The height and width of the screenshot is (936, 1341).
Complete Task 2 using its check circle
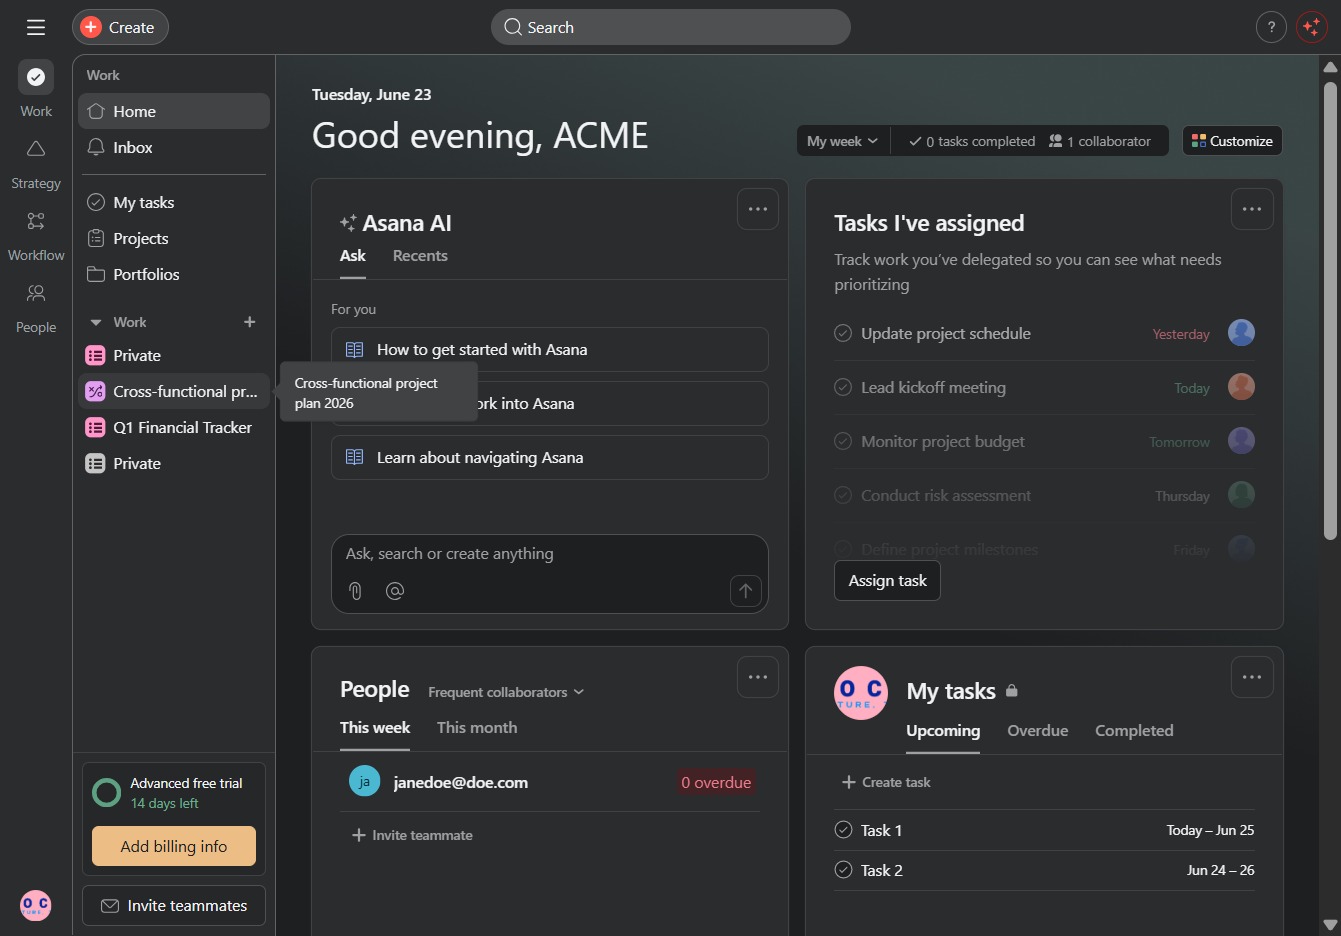pos(843,870)
